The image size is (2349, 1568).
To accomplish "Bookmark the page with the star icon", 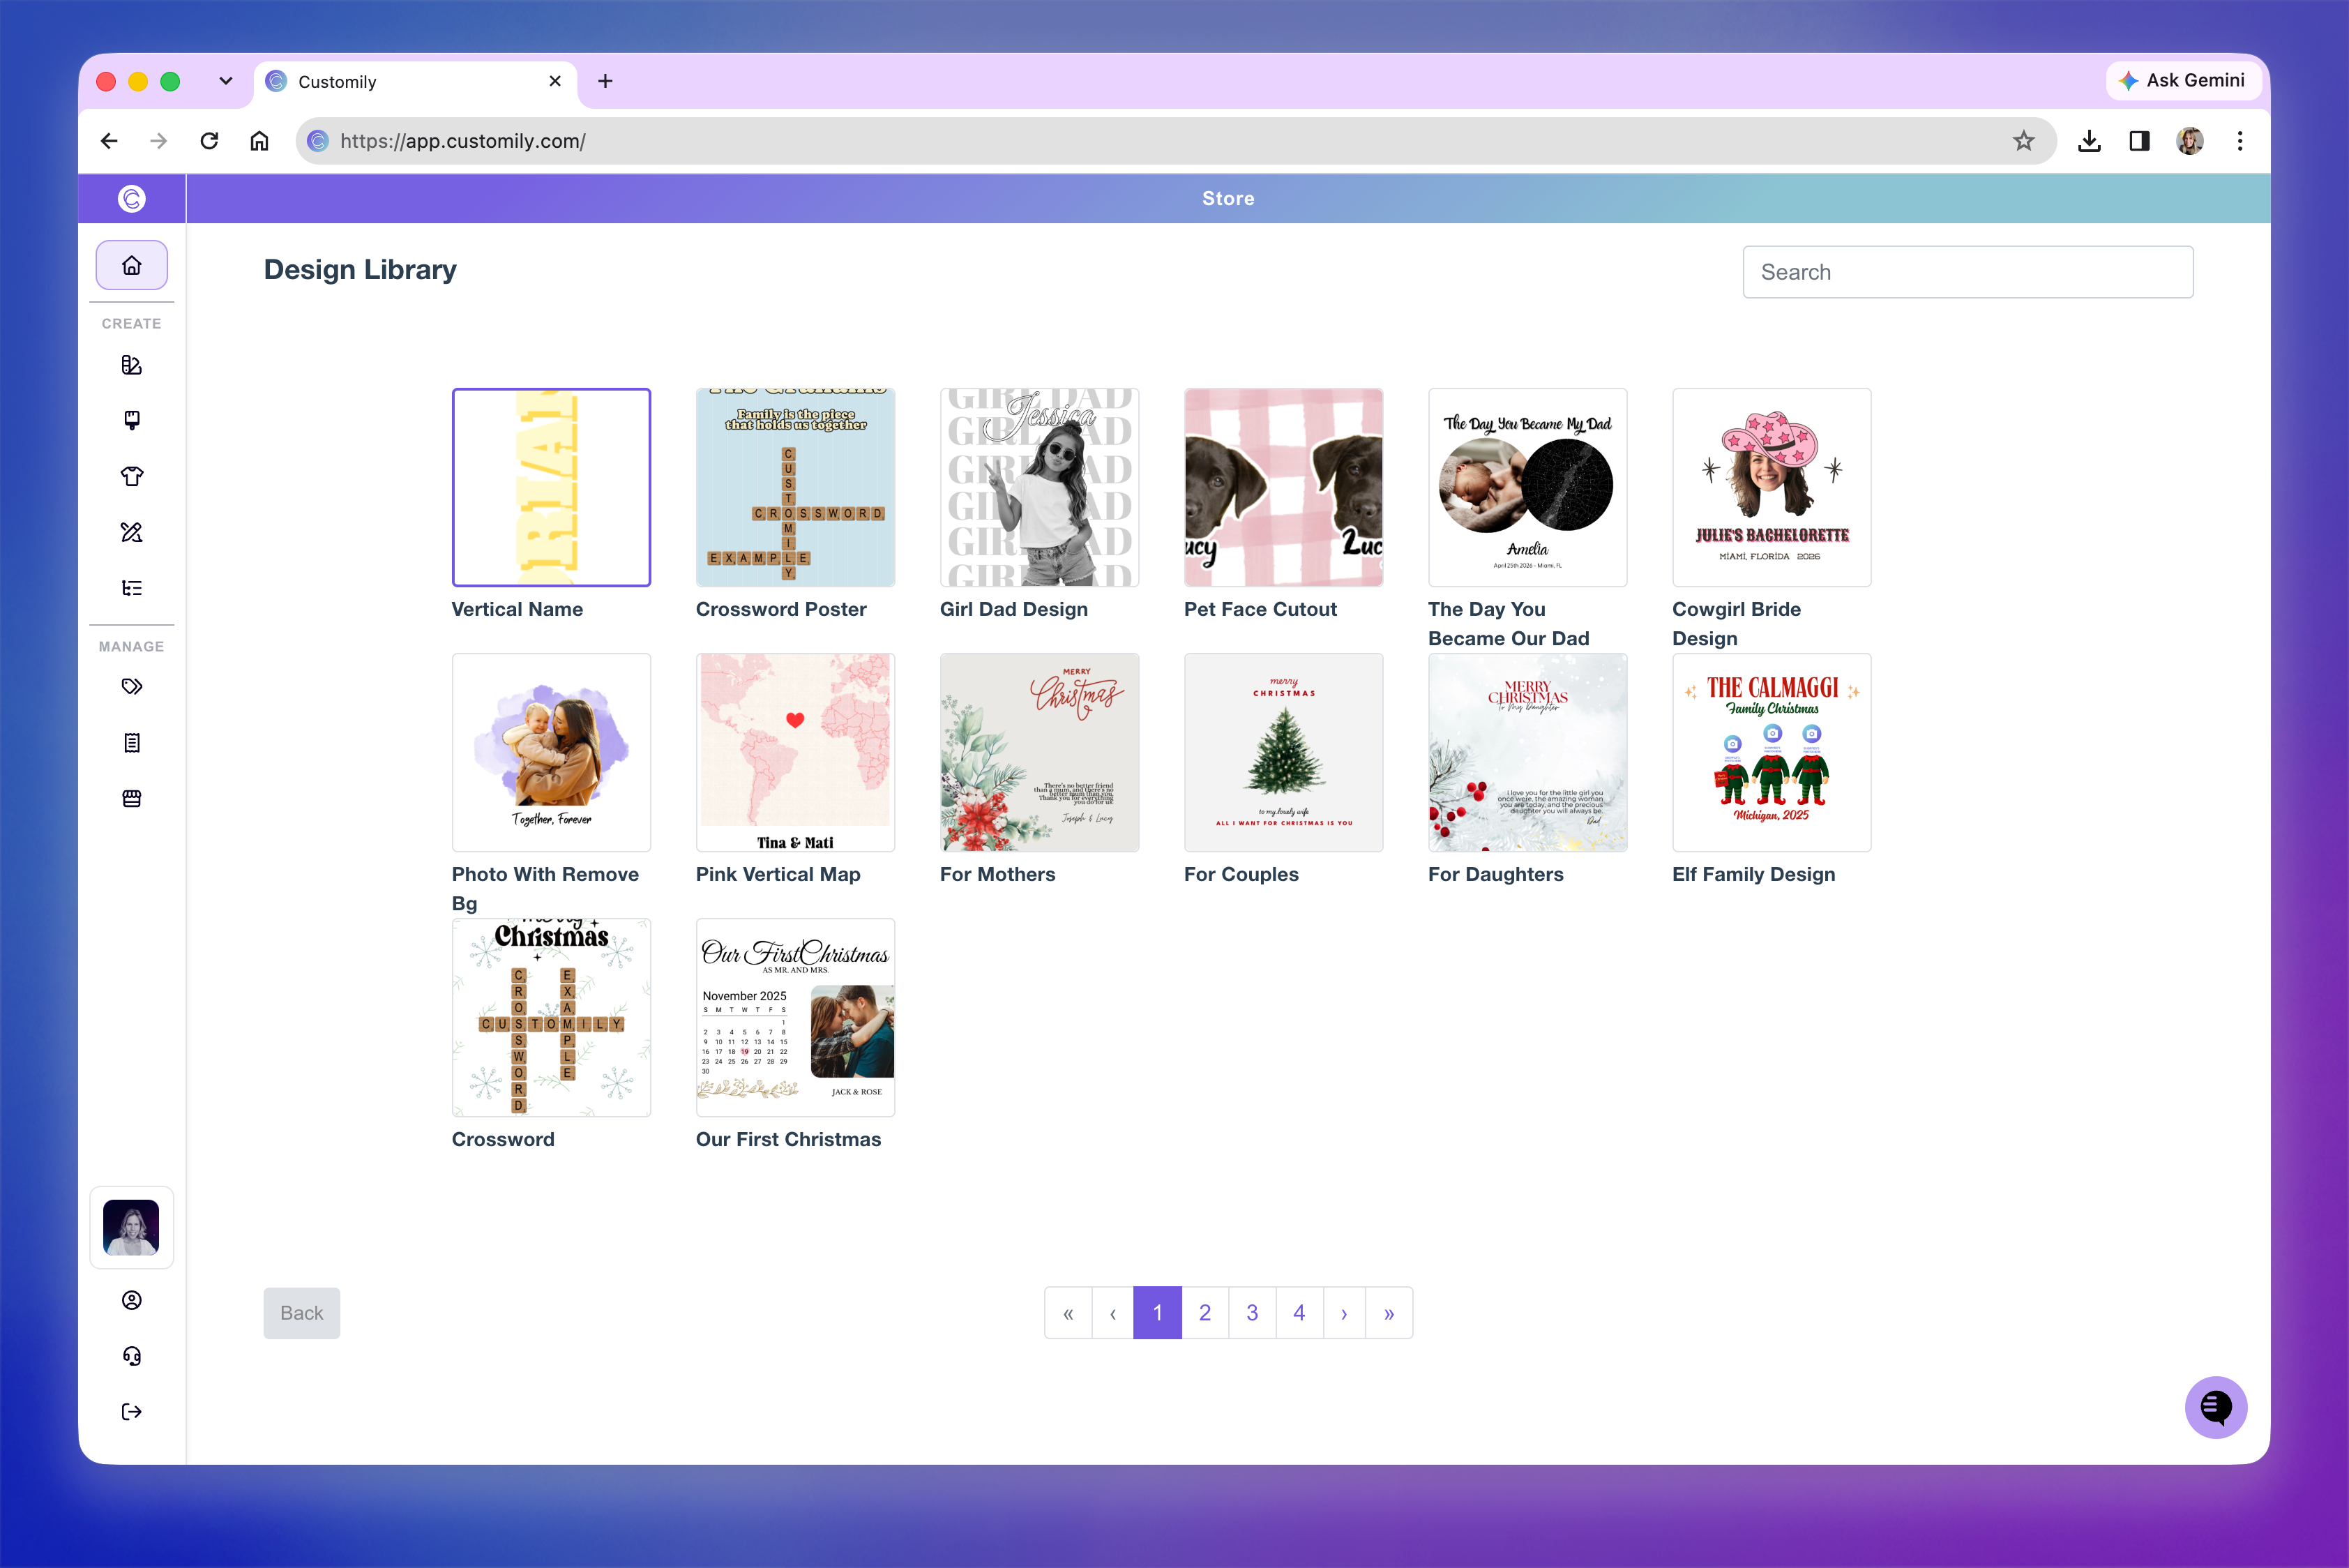I will point(2024,141).
